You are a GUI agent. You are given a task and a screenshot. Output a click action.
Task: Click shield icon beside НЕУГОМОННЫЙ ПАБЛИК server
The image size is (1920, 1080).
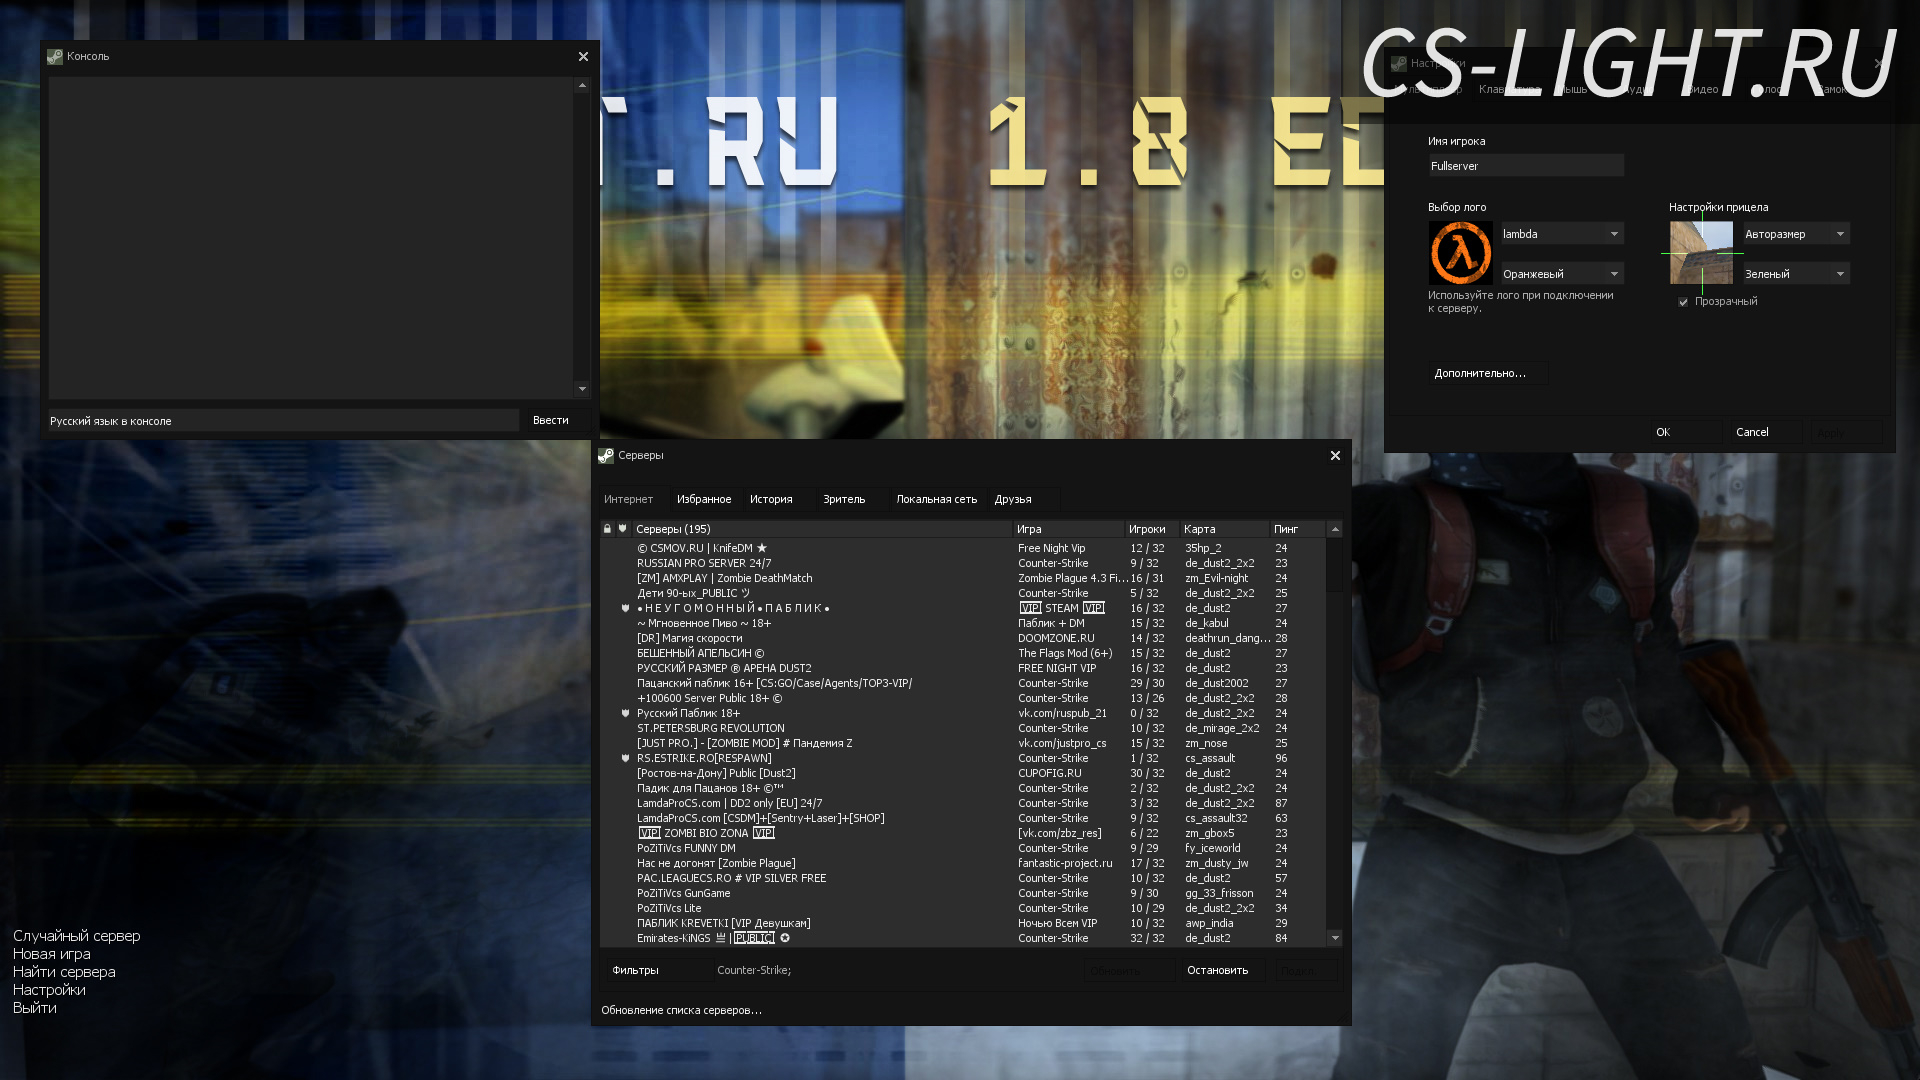[x=625, y=608]
